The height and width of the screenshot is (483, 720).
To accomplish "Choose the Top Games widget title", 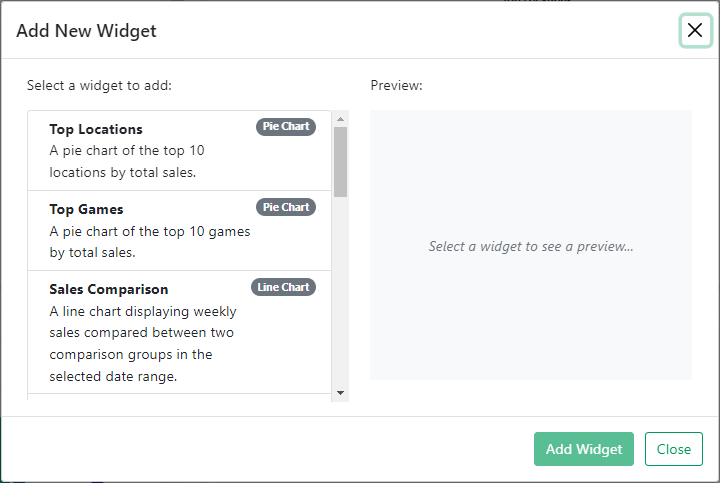I will tap(86, 209).
